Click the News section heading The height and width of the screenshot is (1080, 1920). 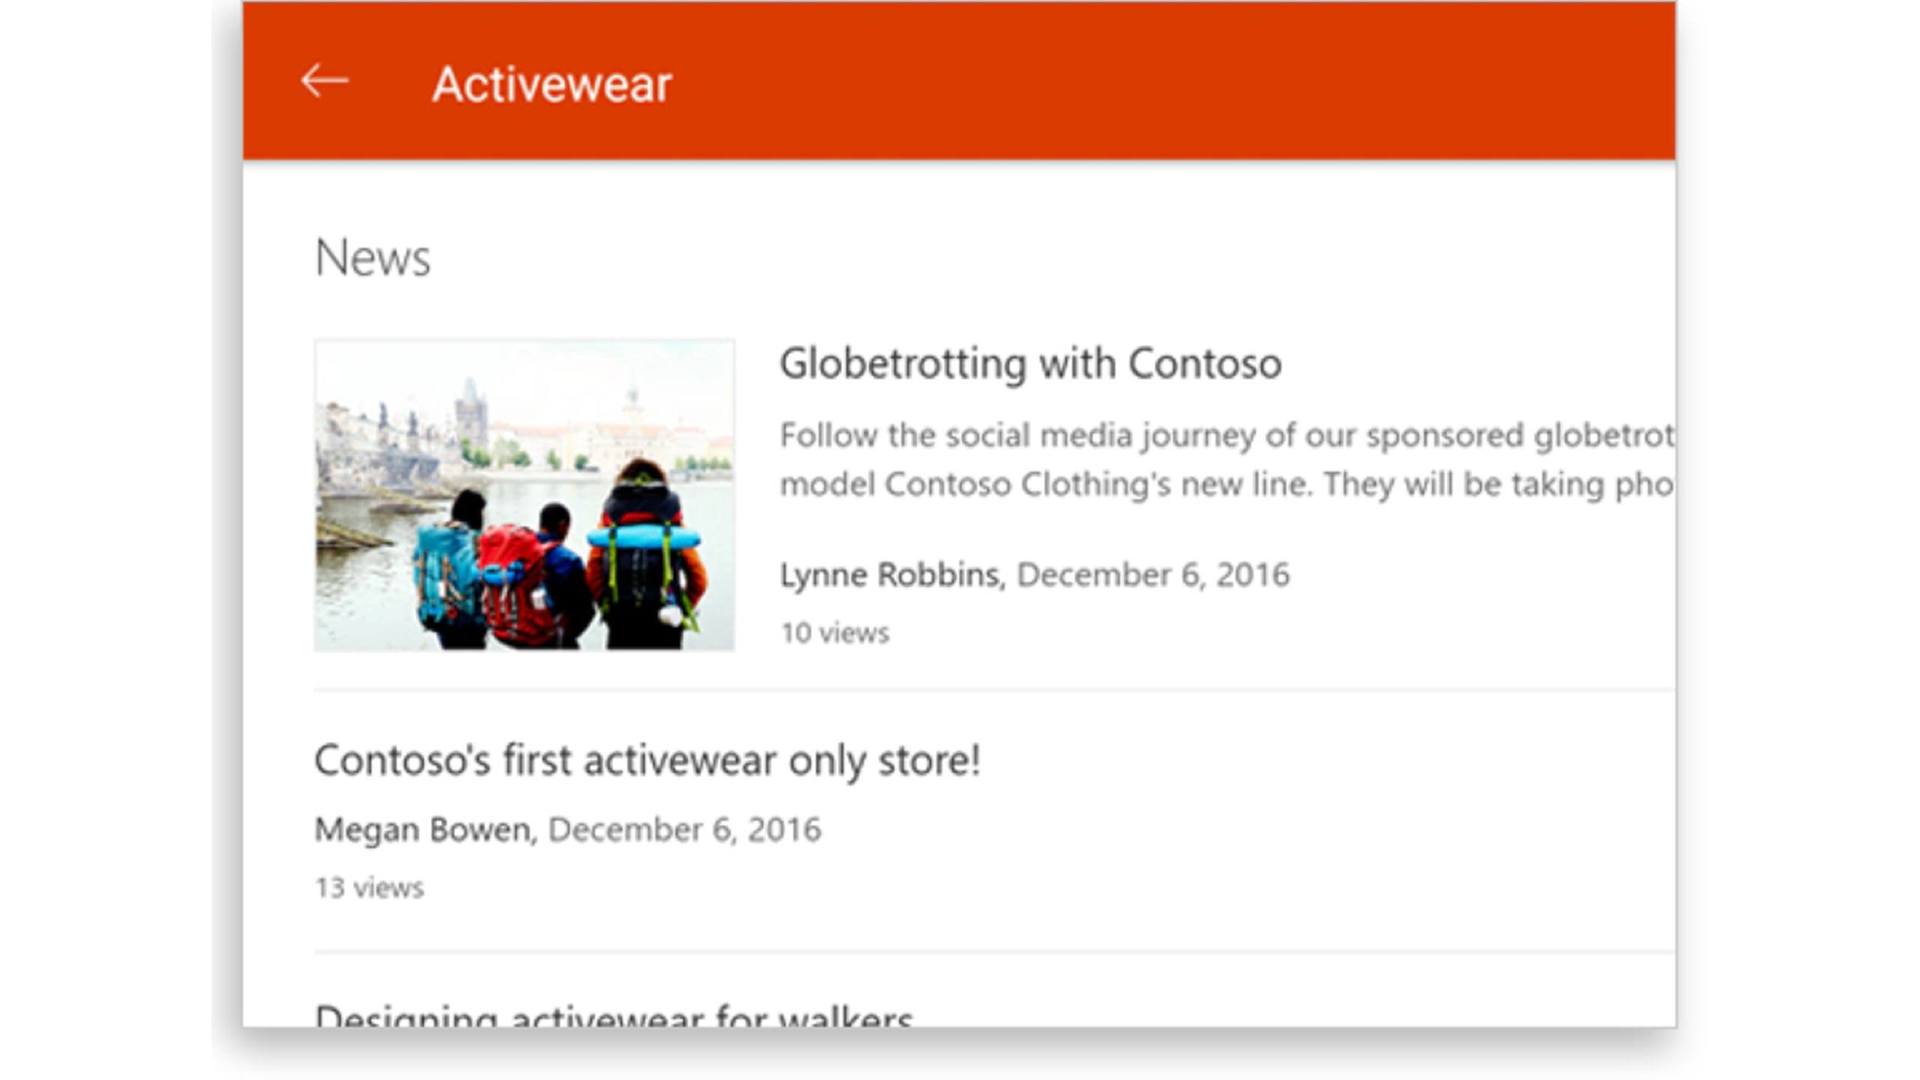[372, 258]
